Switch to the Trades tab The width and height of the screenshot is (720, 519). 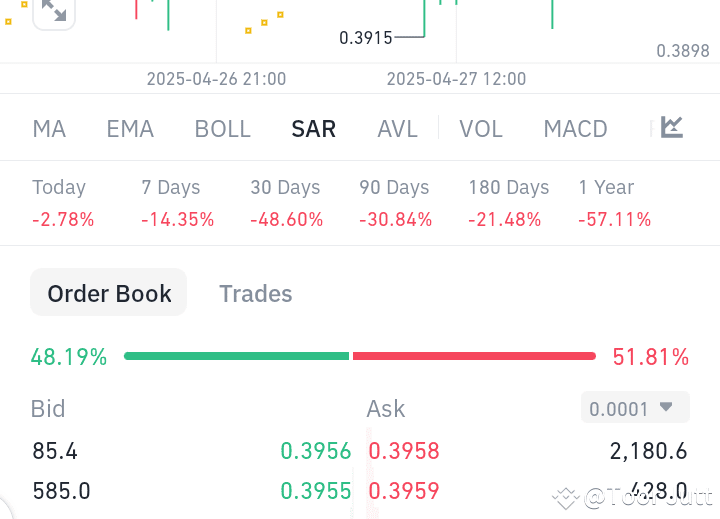click(x=256, y=293)
